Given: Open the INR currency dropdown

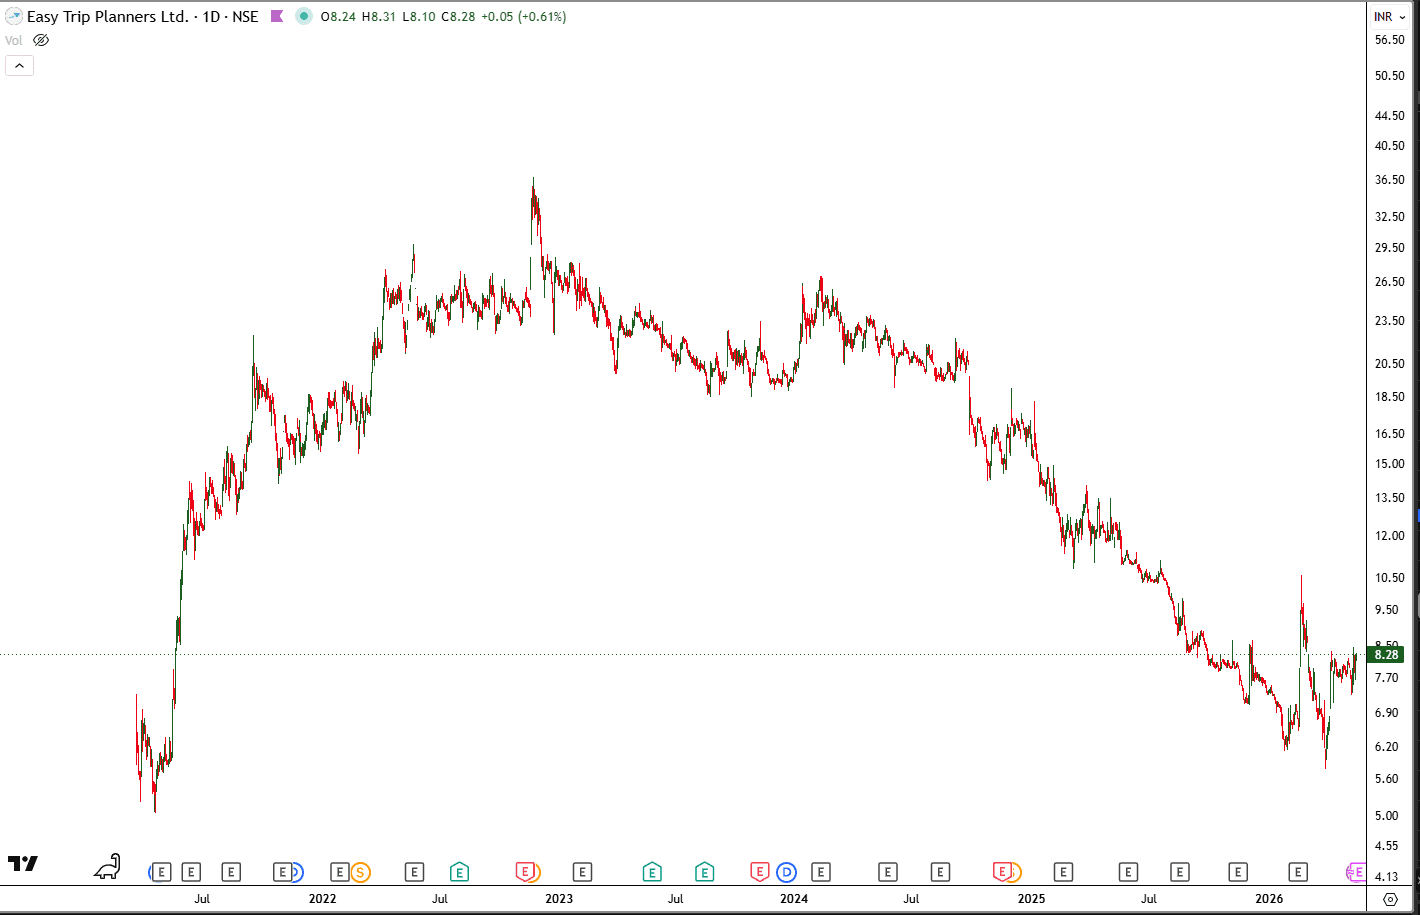Looking at the screenshot, I should tap(1390, 16).
